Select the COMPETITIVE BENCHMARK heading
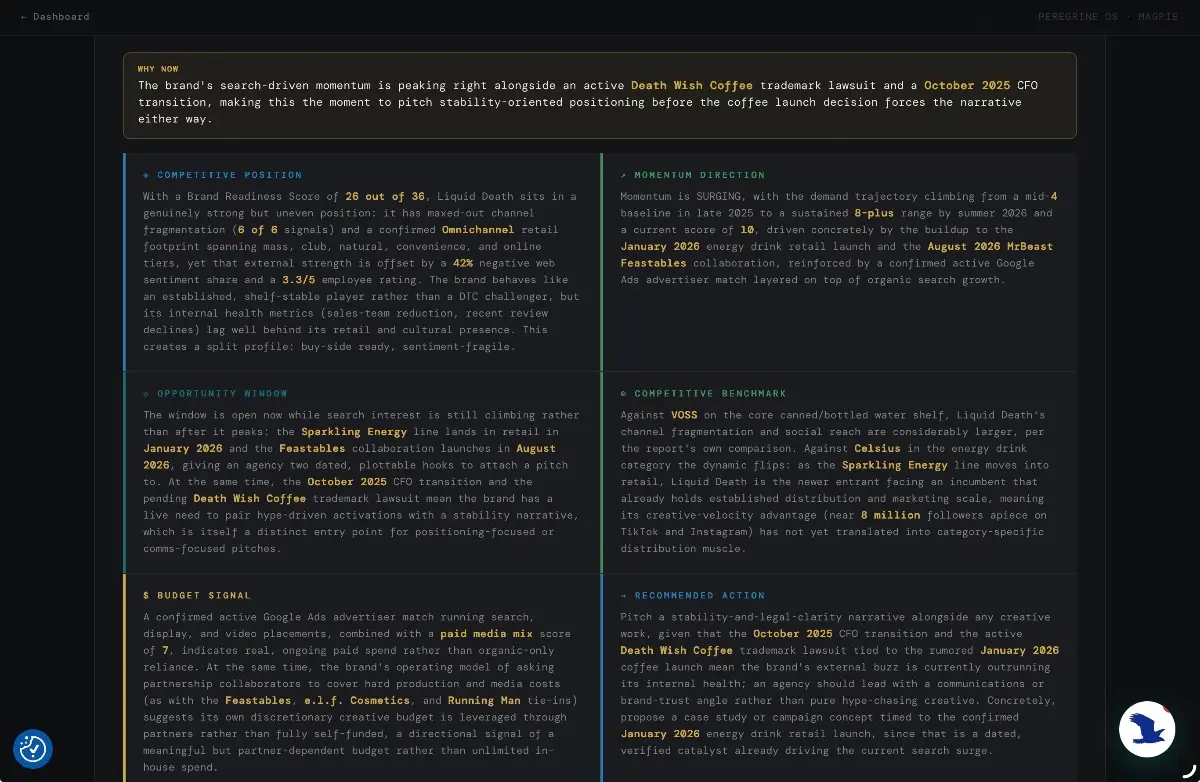This screenshot has width=1200, height=782. tap(710, 394)
